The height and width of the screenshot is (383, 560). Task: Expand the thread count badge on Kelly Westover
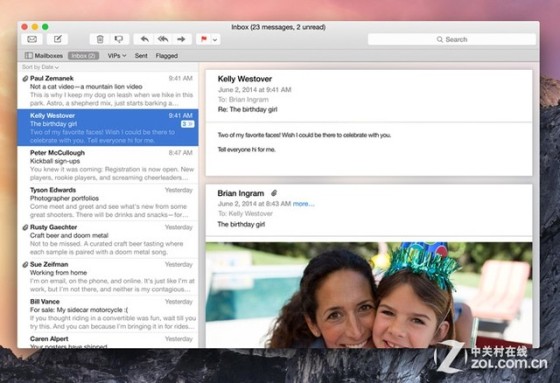click(x=188, y=124)
